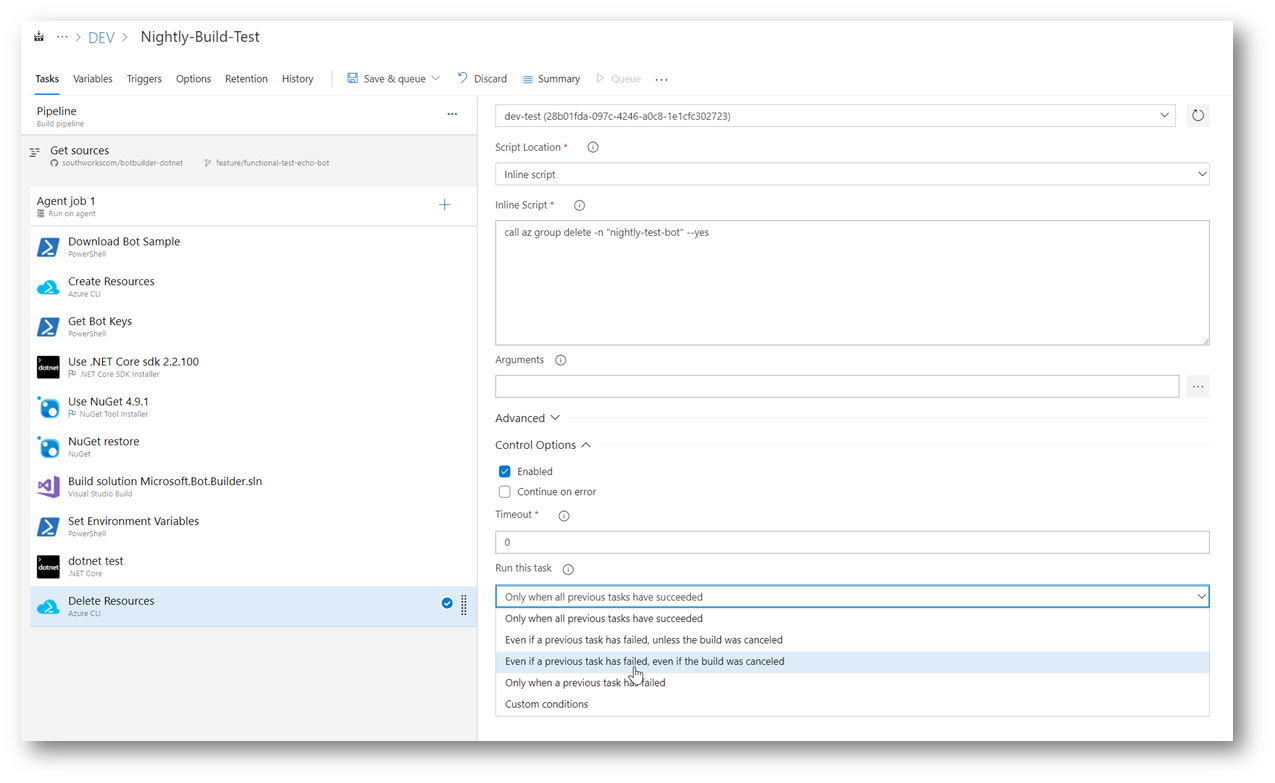Click the Create Resources Azure CLI icon

[48, 287]
